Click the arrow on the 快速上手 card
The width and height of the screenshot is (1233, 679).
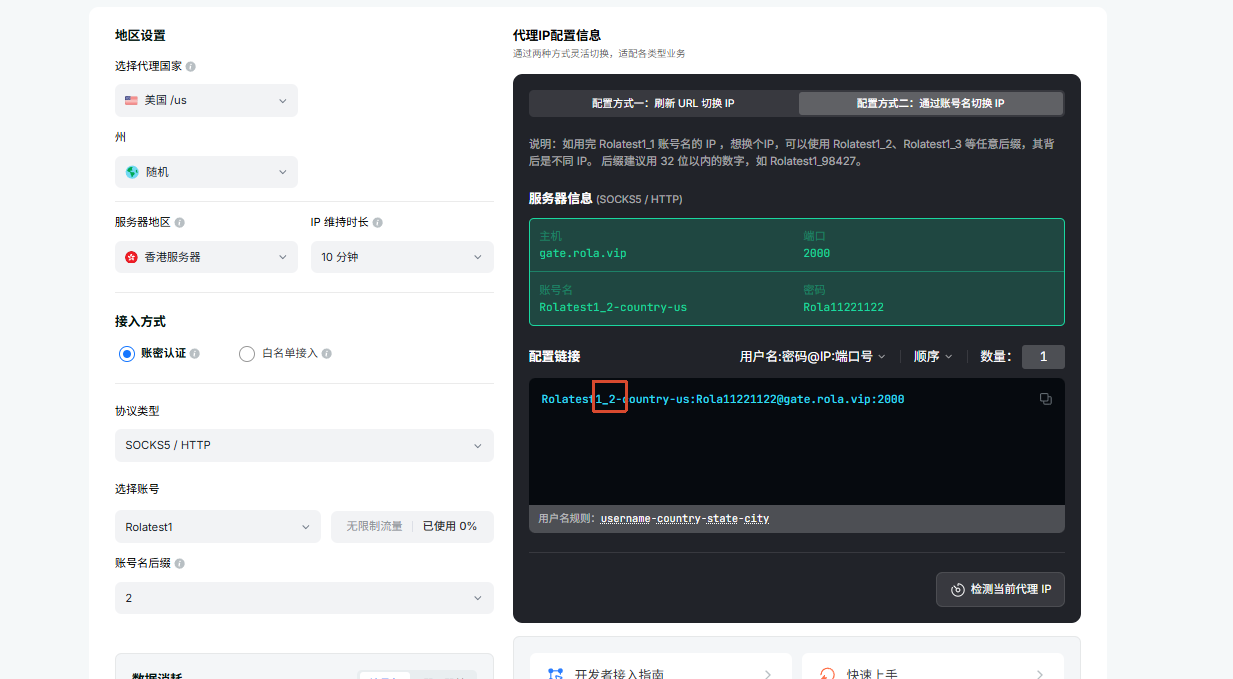coord(1040,674)
